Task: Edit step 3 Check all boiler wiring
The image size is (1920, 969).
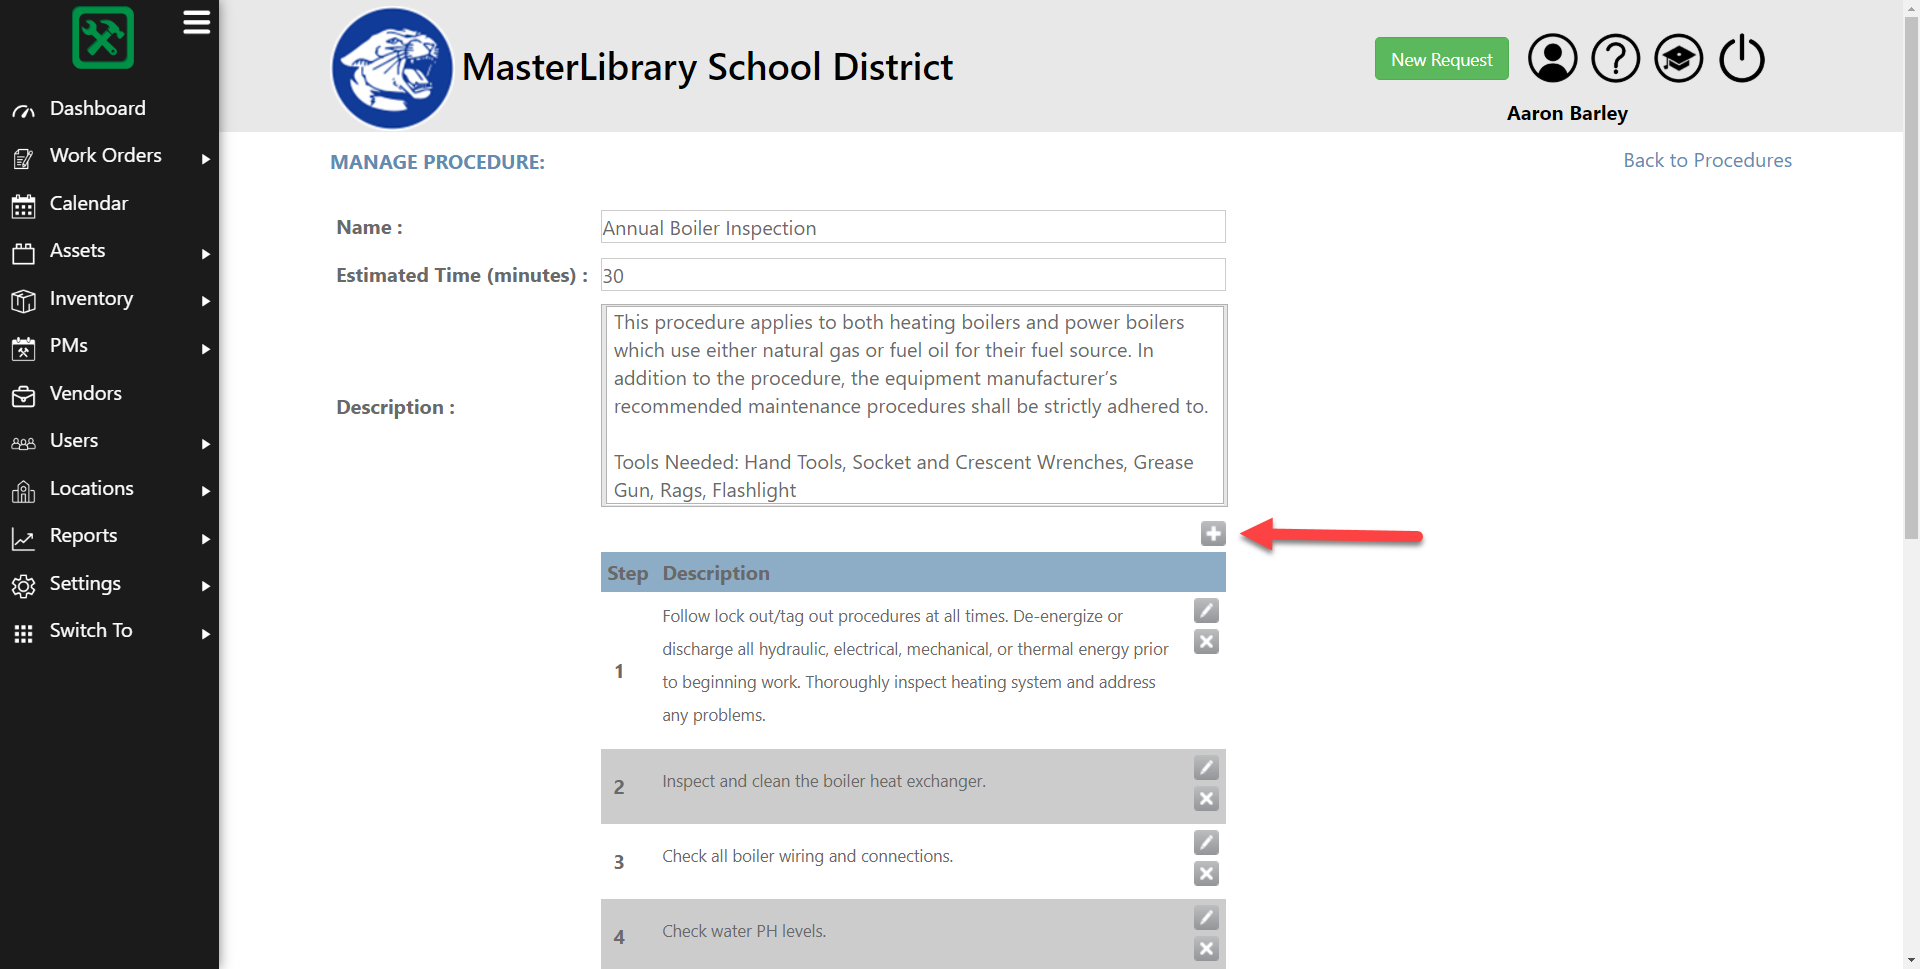Action: click(1206, 843)
